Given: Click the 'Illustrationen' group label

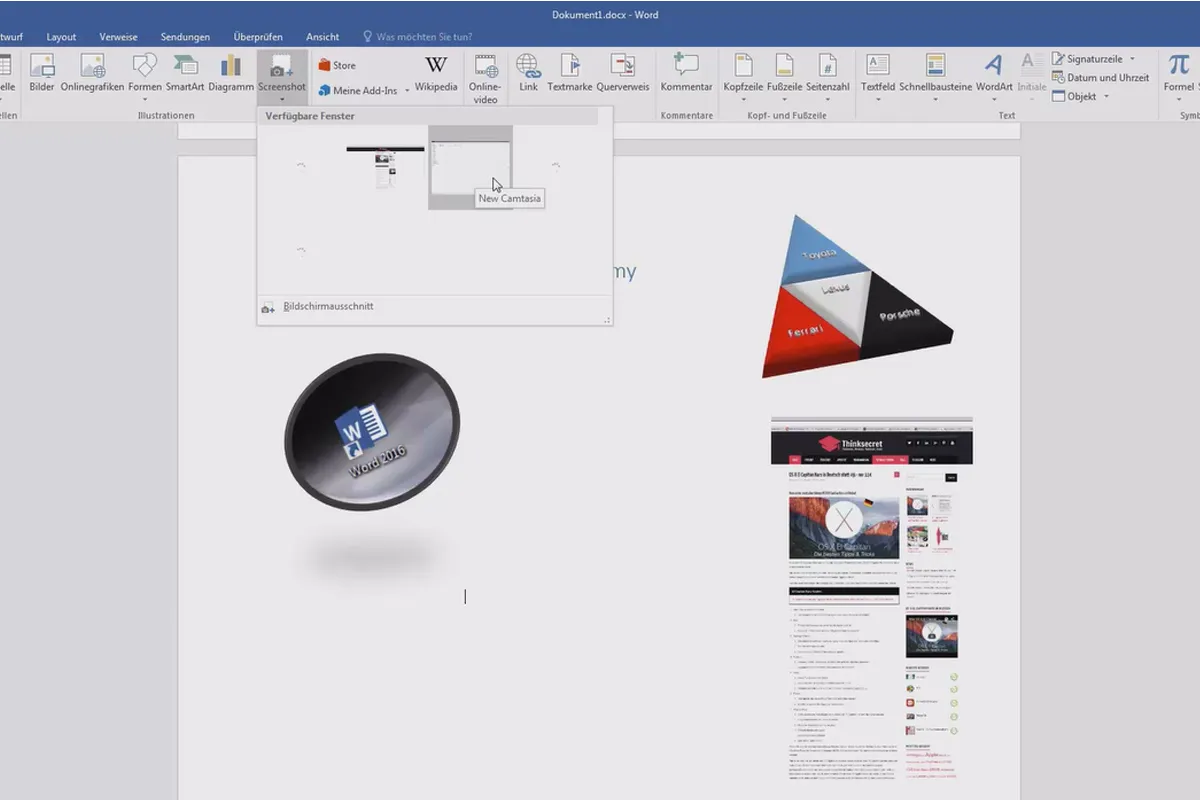Looking at the screenshot, I should 166,115.
